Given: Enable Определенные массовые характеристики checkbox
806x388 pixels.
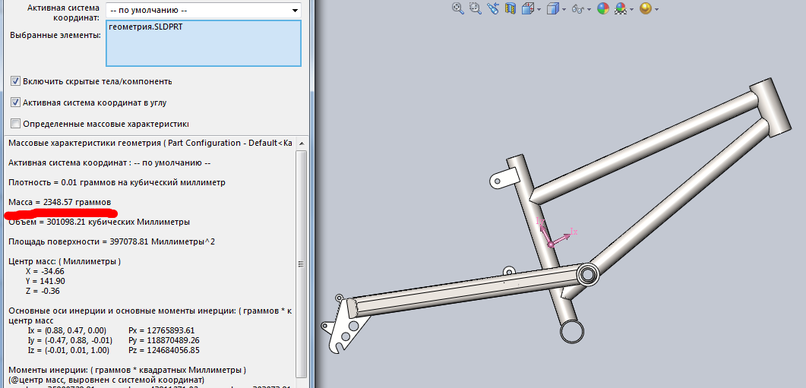Looking at the screenshot, I should point(16,124).
